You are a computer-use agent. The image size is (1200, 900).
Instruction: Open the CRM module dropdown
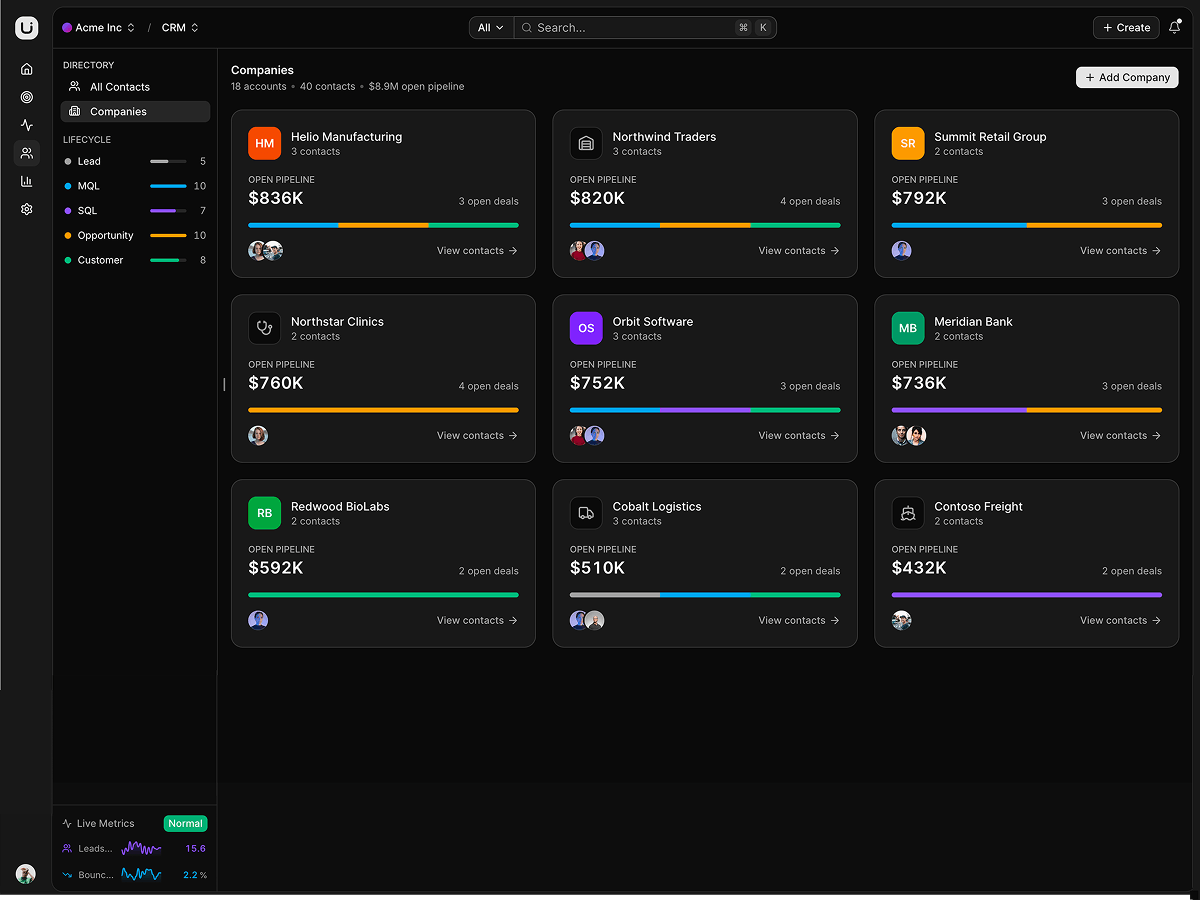(x=180, y=28)
